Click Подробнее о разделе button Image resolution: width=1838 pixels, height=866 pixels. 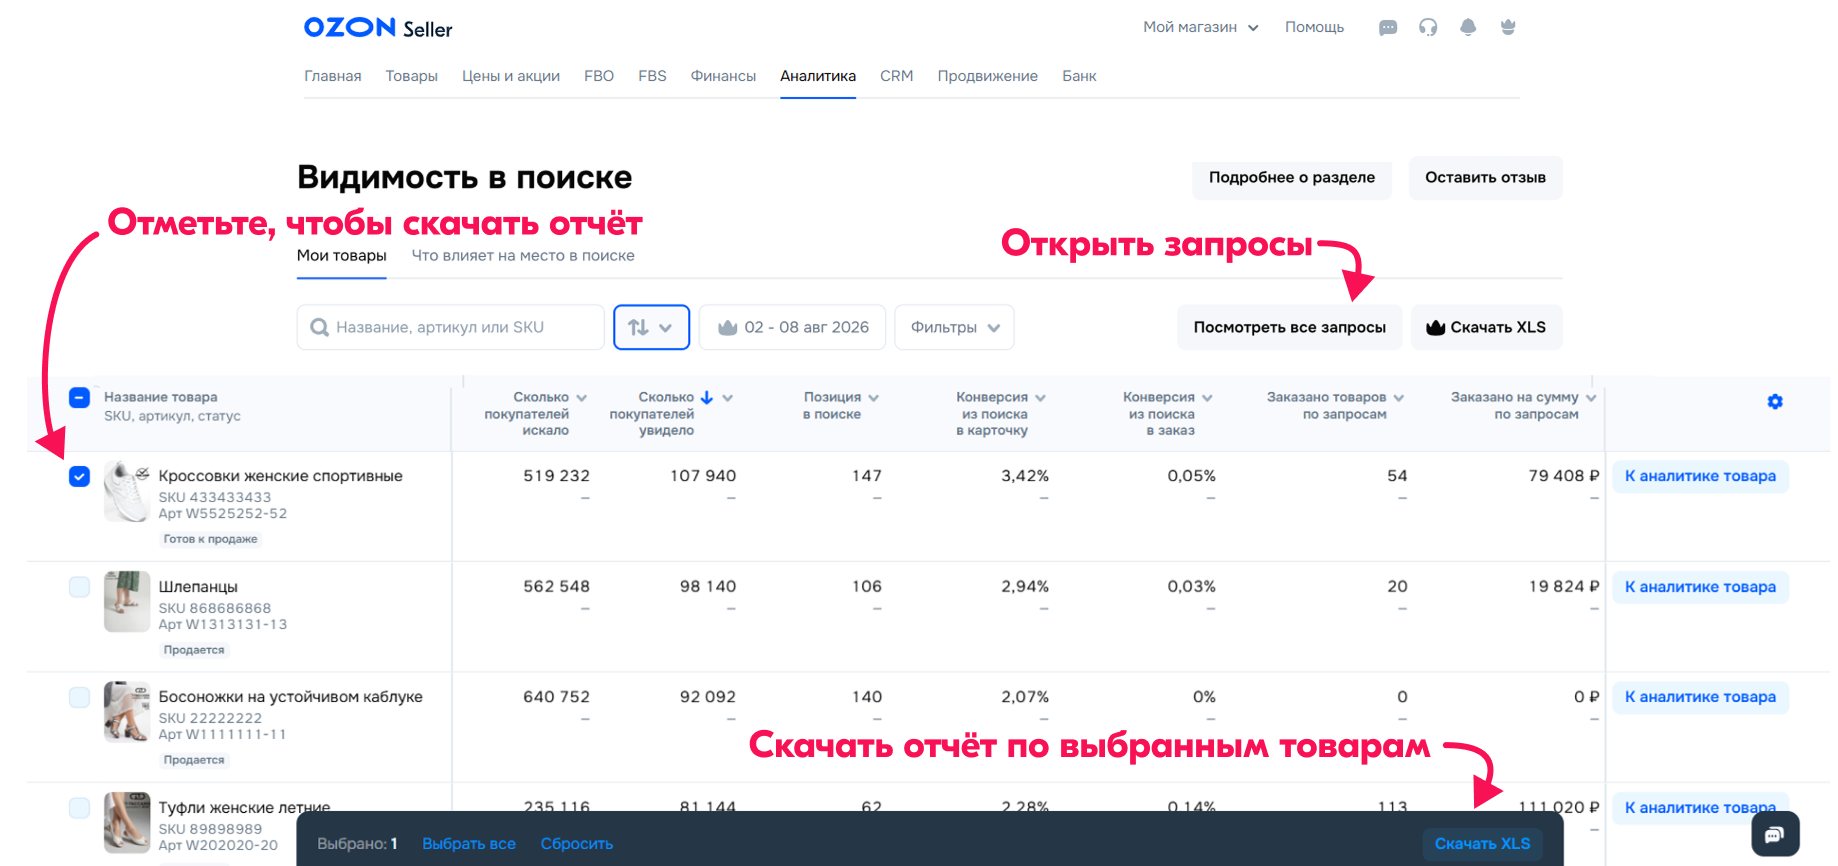1292,177
